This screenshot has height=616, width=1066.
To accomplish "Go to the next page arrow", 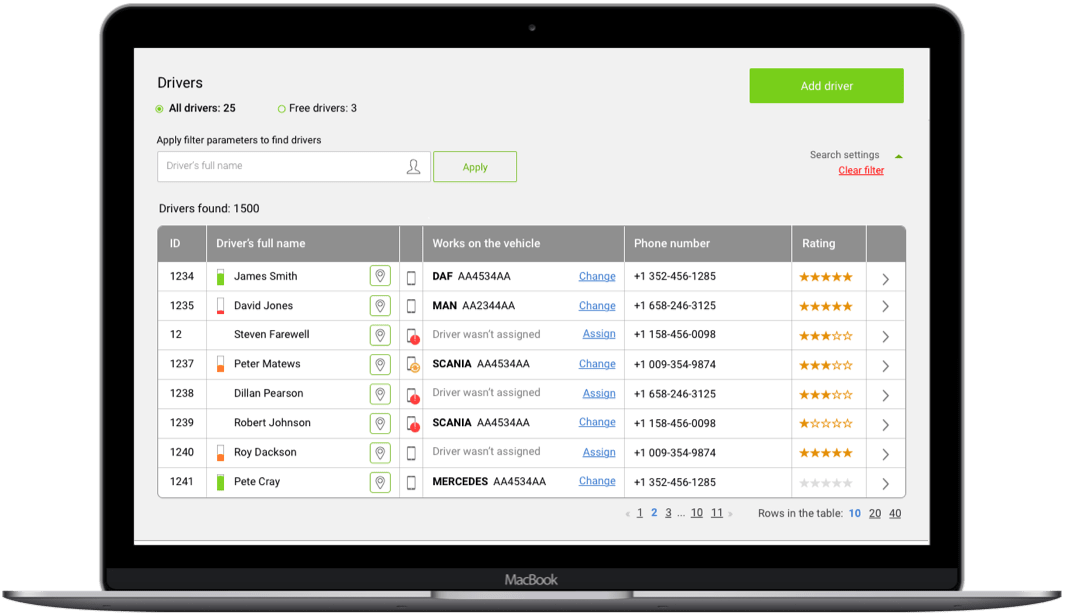I will coord(731,514).
